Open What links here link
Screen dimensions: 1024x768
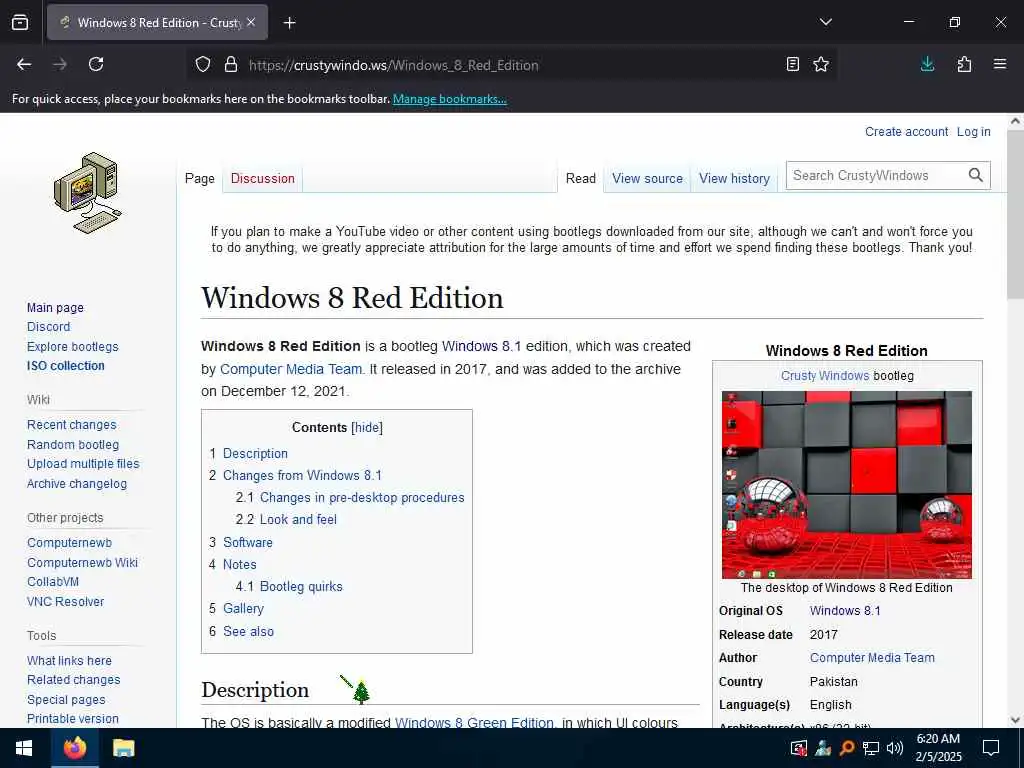click(x=69, y=660)
